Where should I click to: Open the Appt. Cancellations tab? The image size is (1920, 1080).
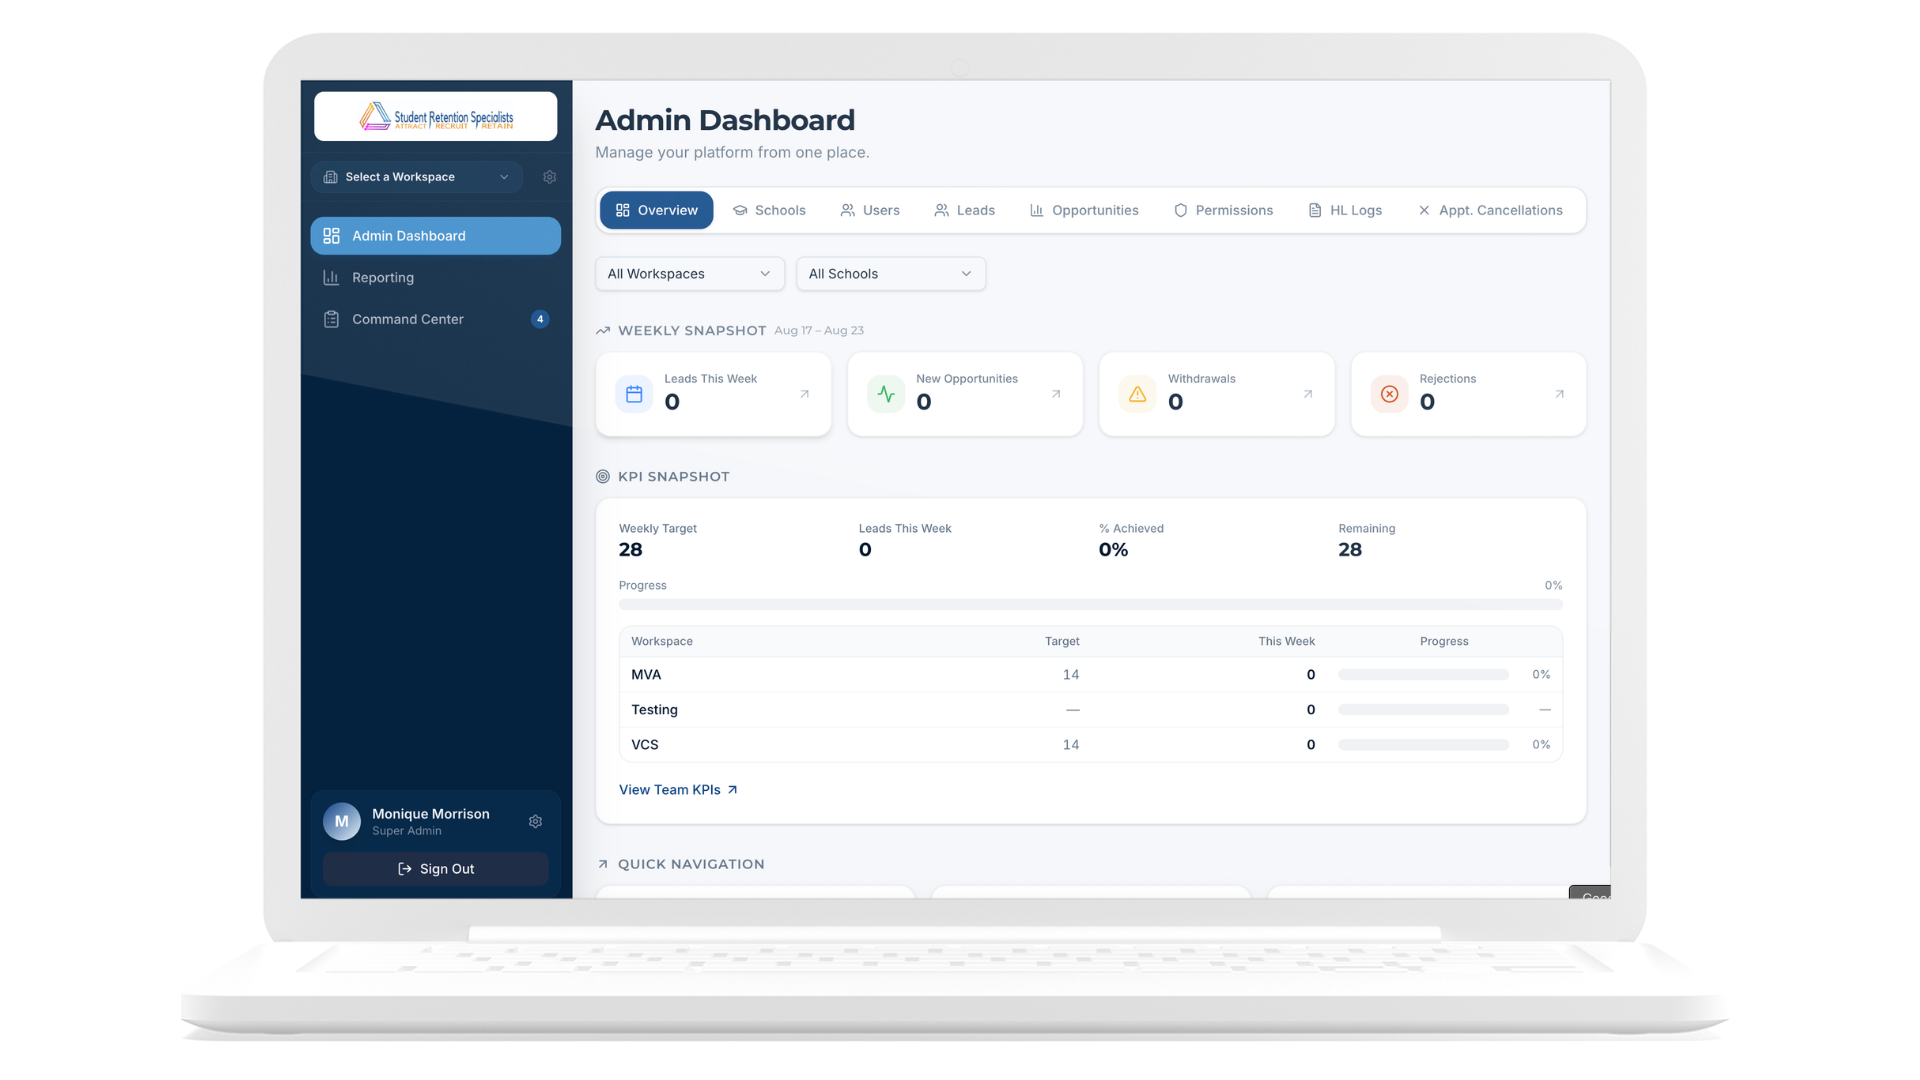coord(1491,210)
